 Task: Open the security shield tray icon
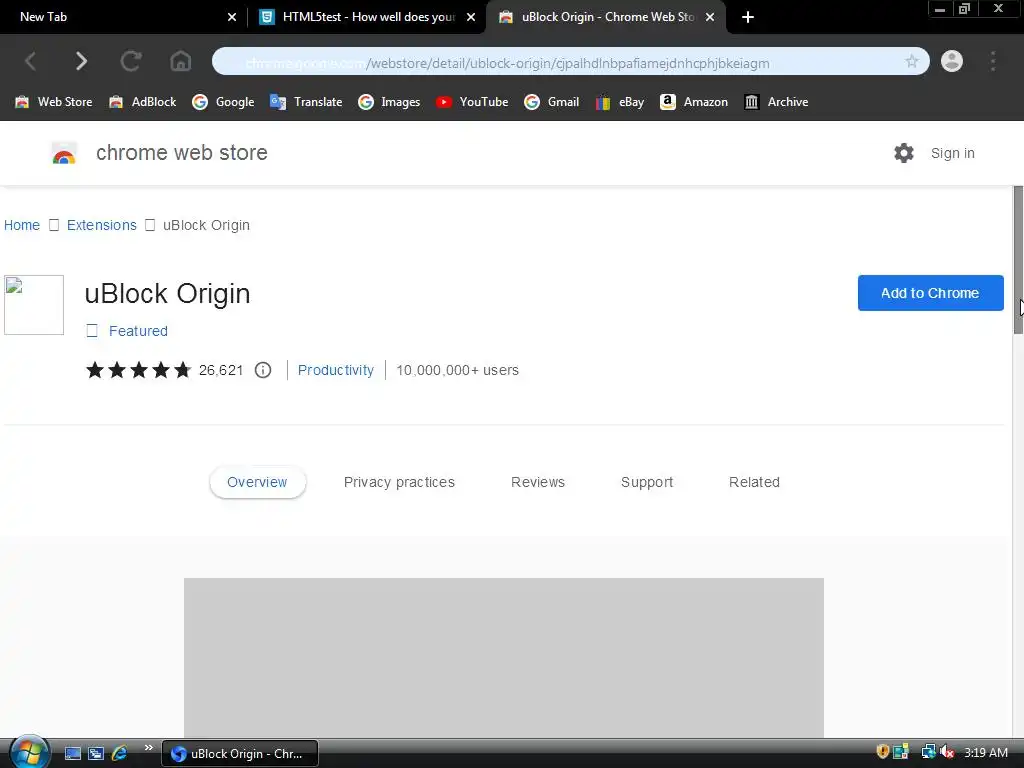point(882,752)
